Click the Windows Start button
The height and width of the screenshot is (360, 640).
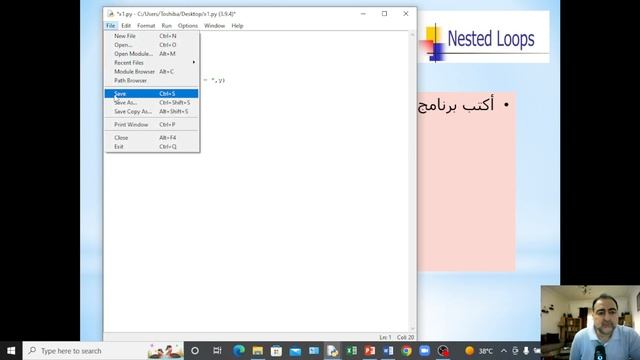pyautogui.click(x=11, y=351)
